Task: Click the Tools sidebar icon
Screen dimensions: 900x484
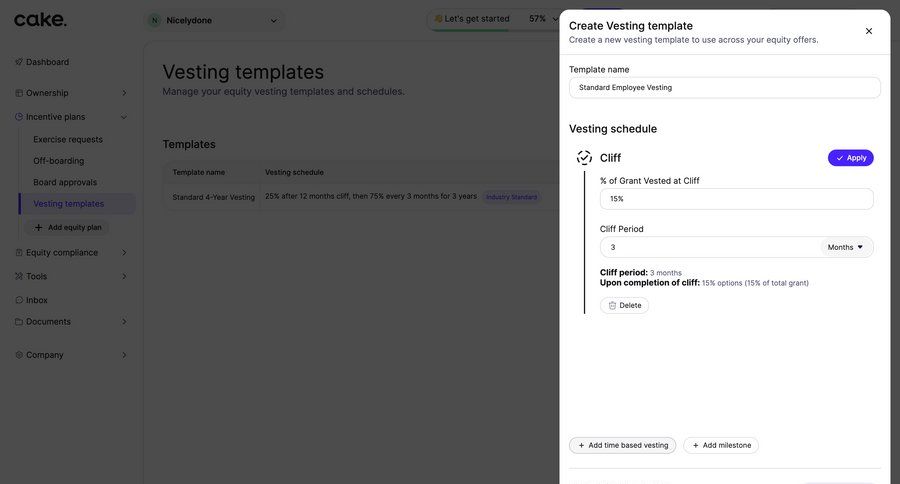Action: click(19, 276)
